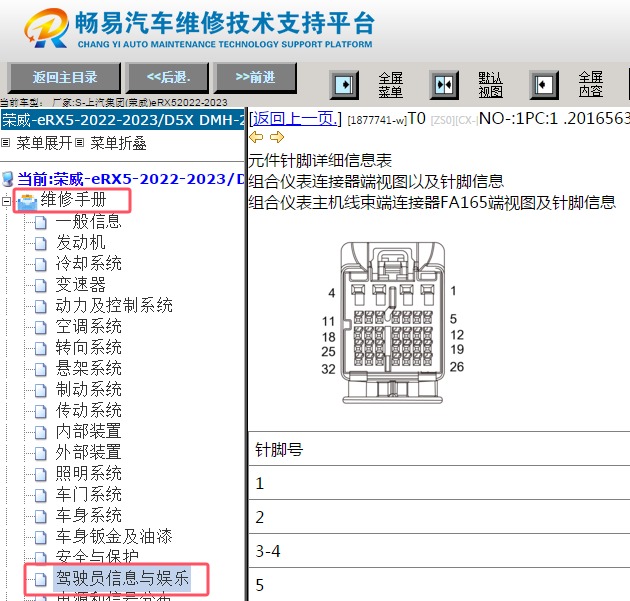Screen dimensions: 630x601
Task: Open 冷却系统 in the tree
Action: click(88, 264)
